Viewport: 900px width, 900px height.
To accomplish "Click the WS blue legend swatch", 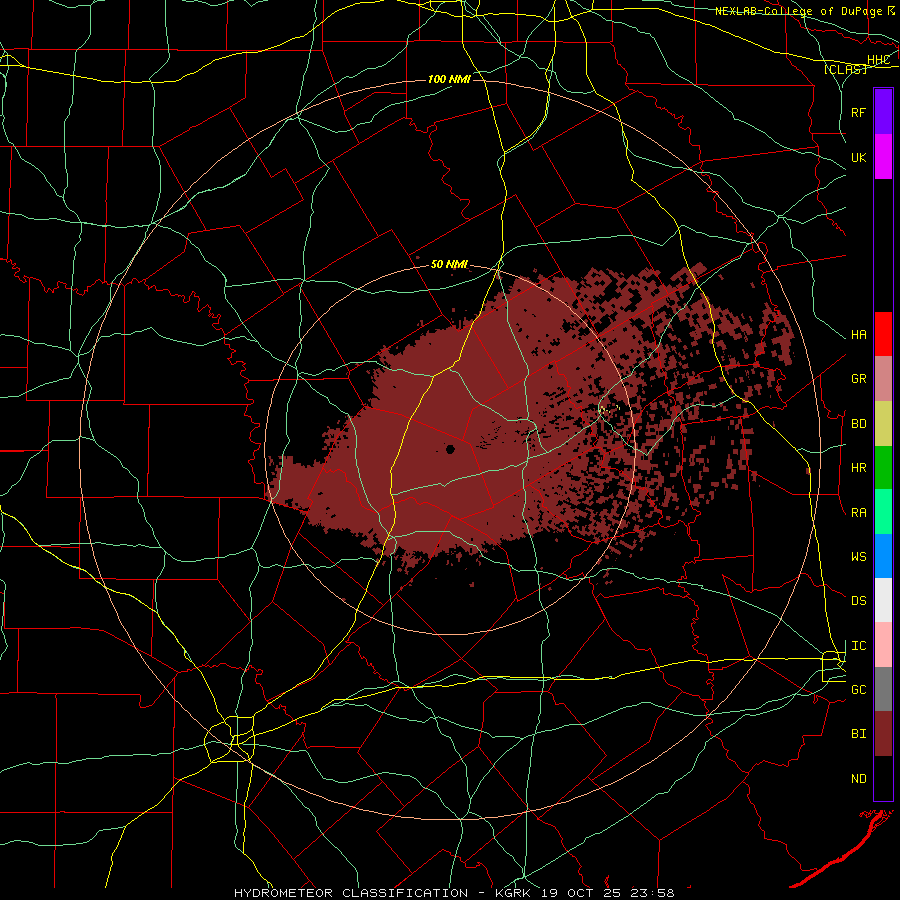I will coord(883,556).
